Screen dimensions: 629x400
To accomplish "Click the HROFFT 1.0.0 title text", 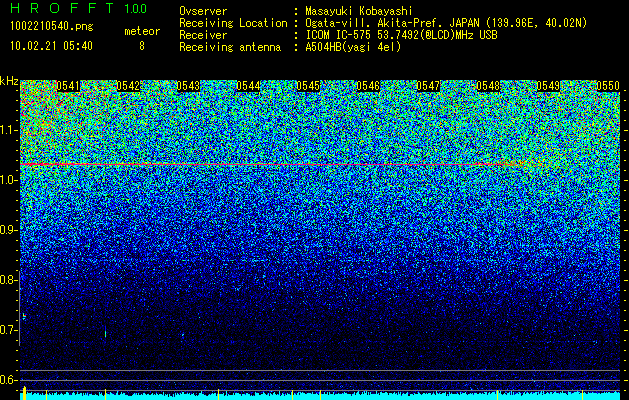I will 79,8.
